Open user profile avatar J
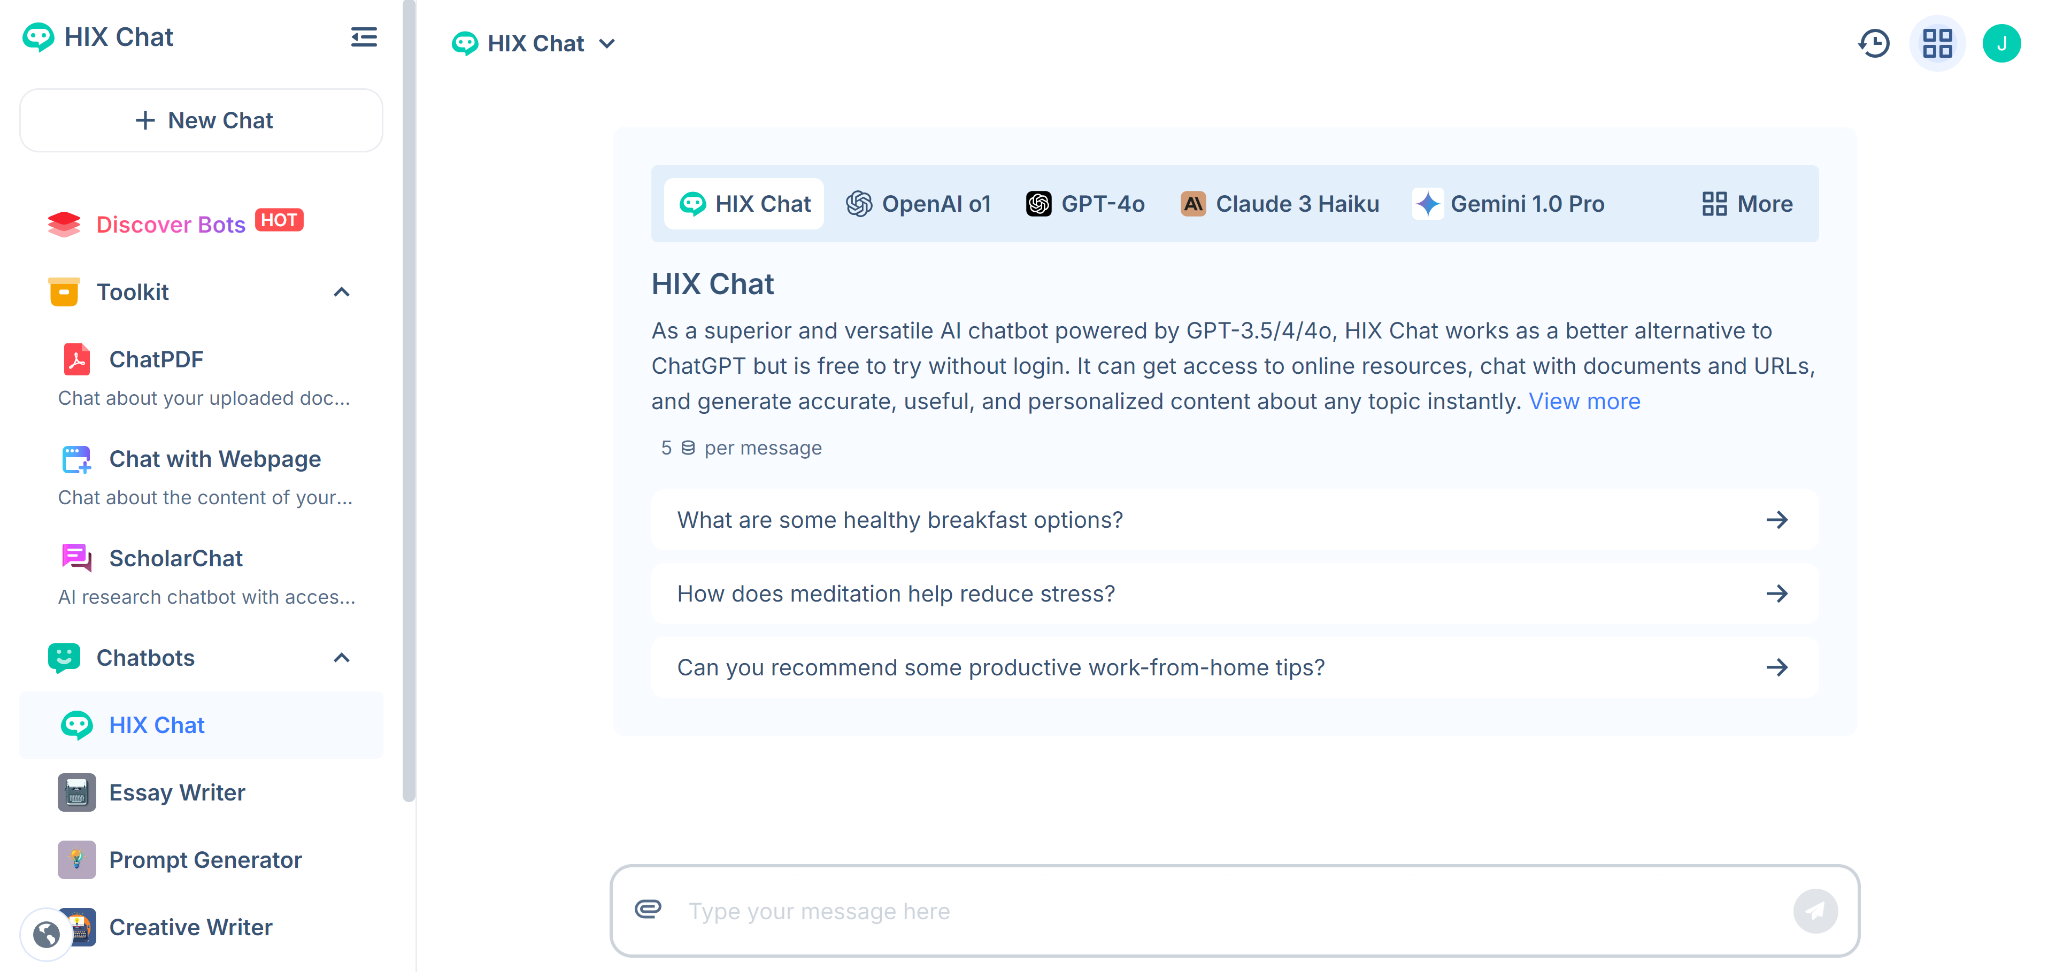This screenshot has height=972, width=2048. 2001,43
